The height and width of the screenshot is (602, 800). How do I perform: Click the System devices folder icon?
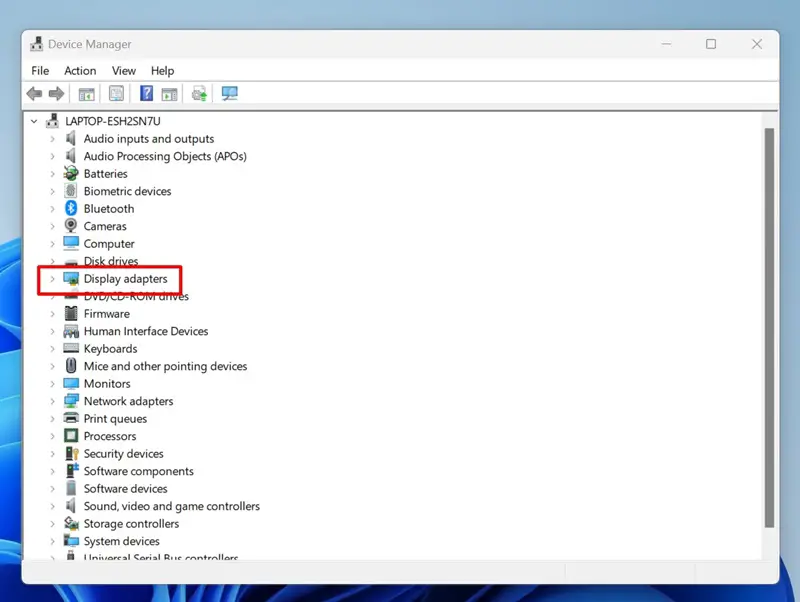[71, 541]
